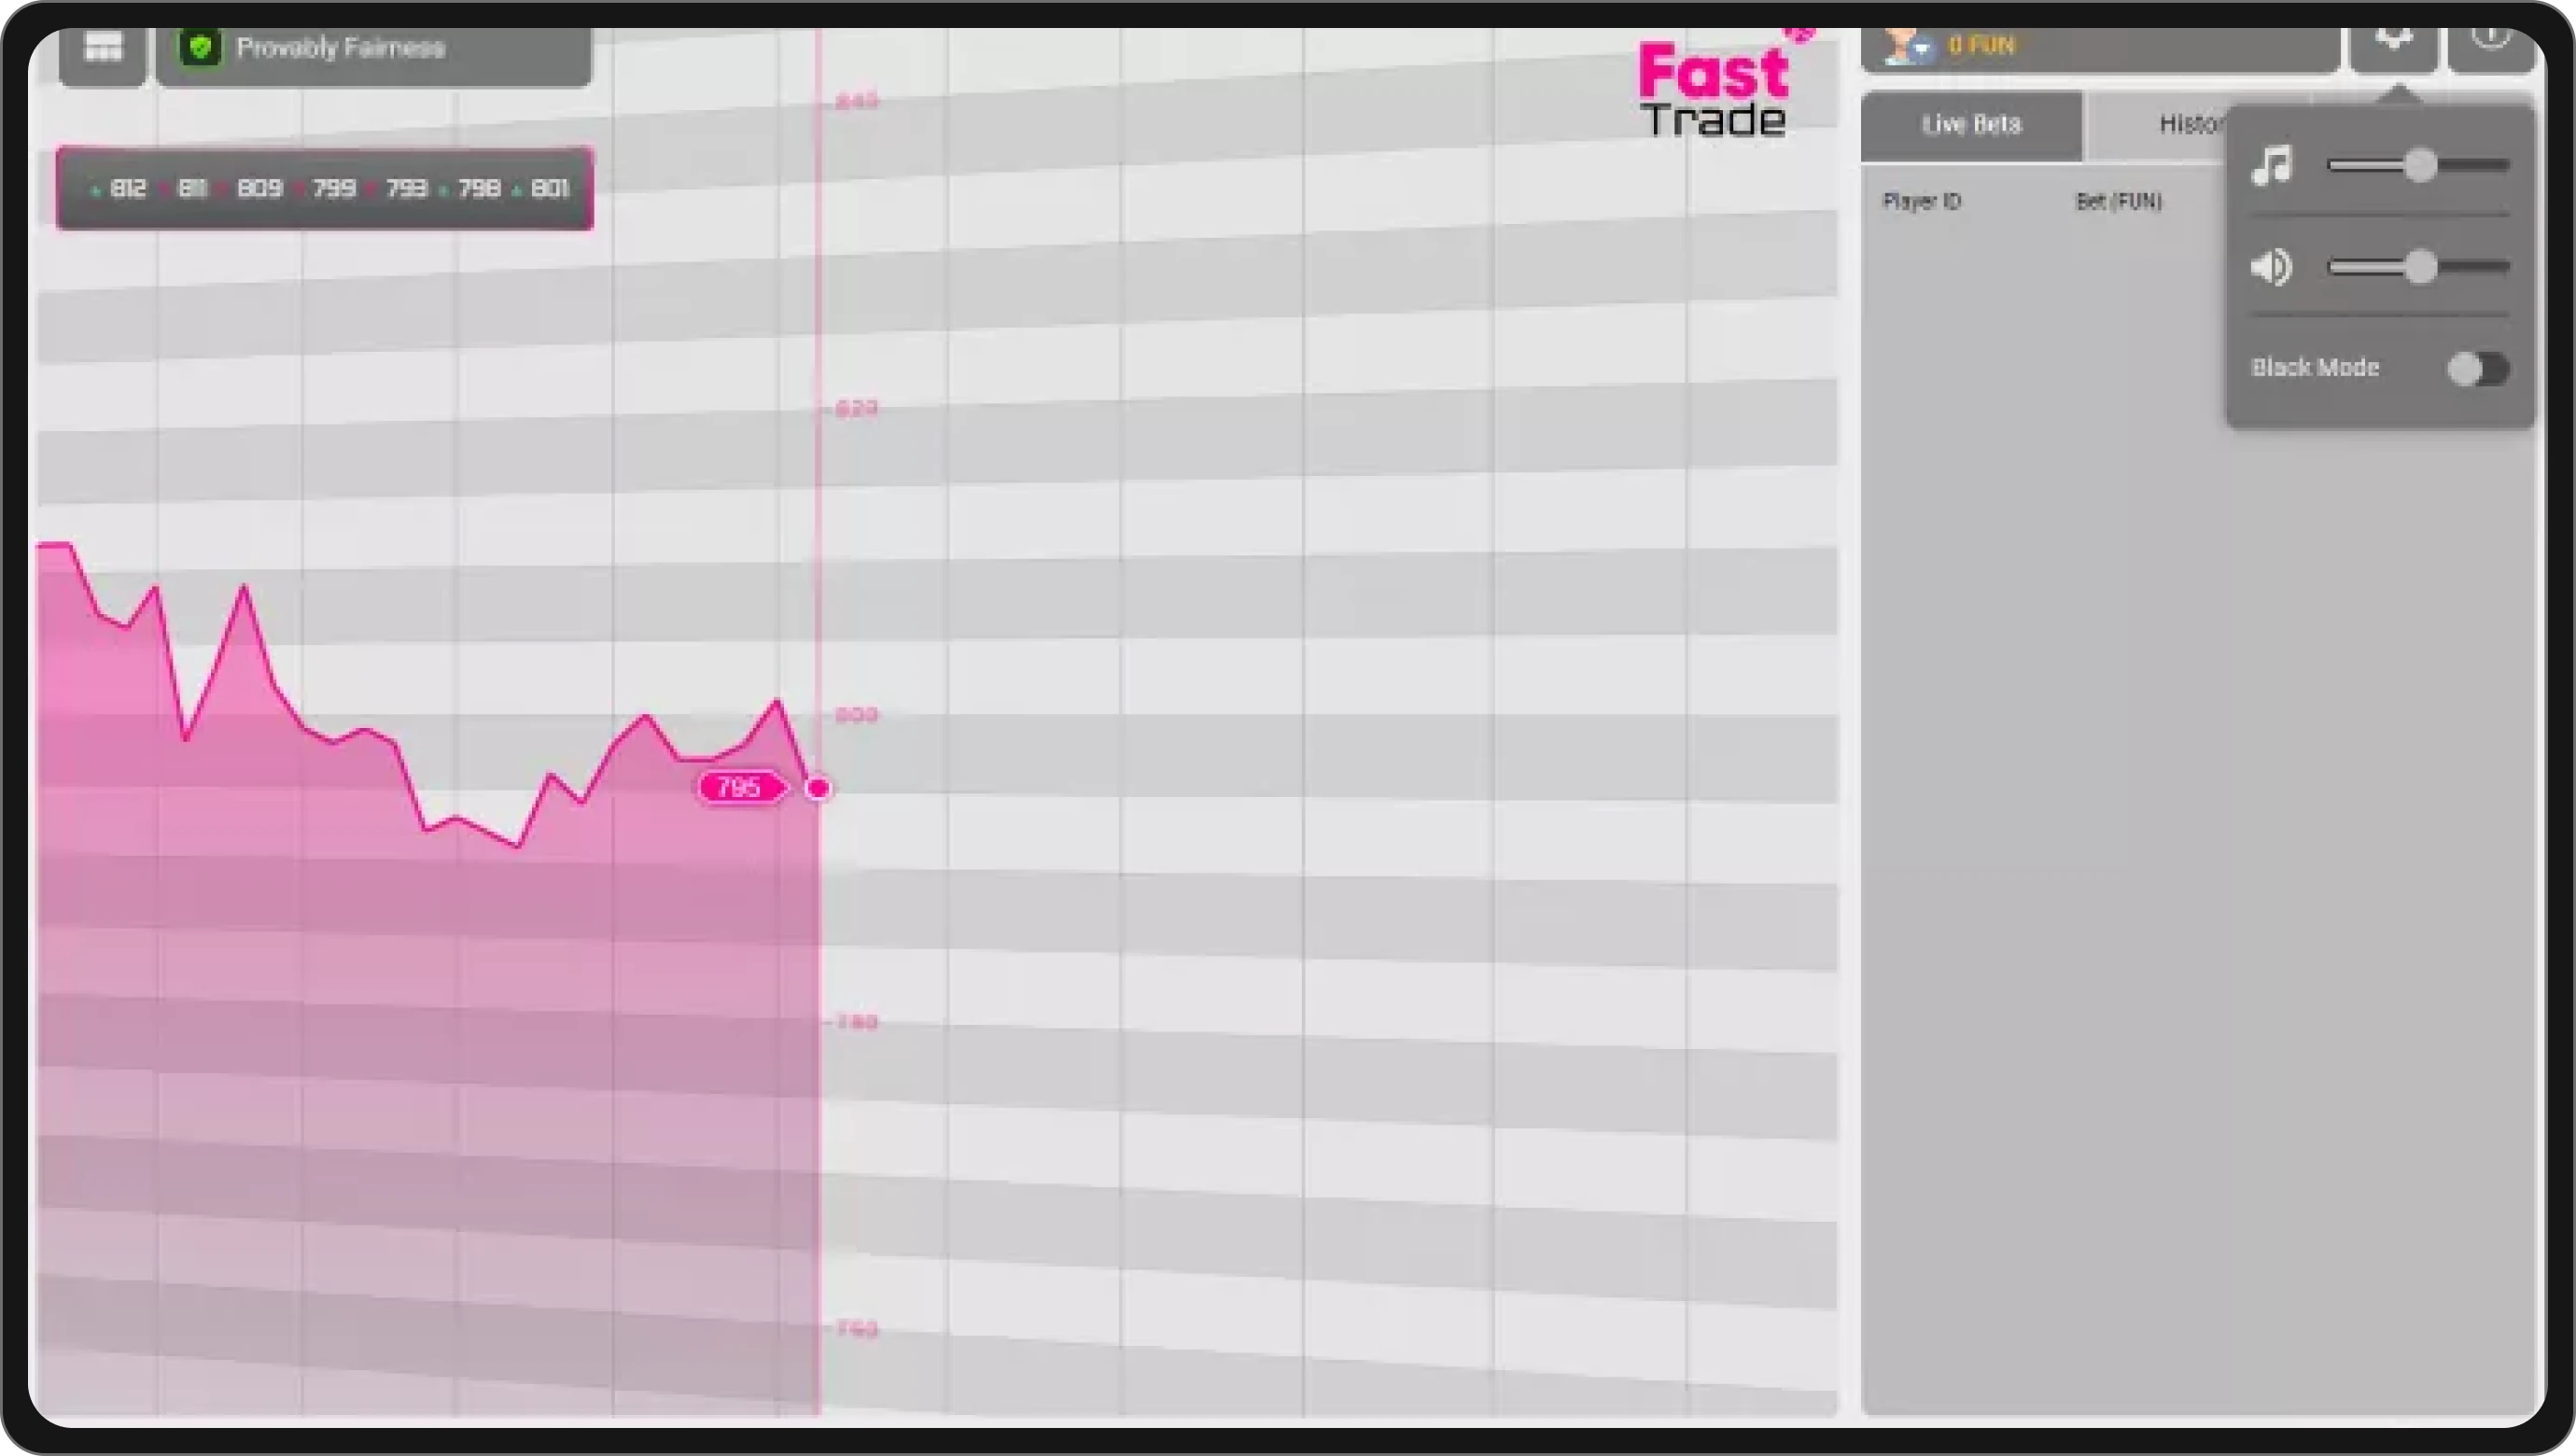
Task: Click the 0 FUN balance display
Action: [1981, 45]
